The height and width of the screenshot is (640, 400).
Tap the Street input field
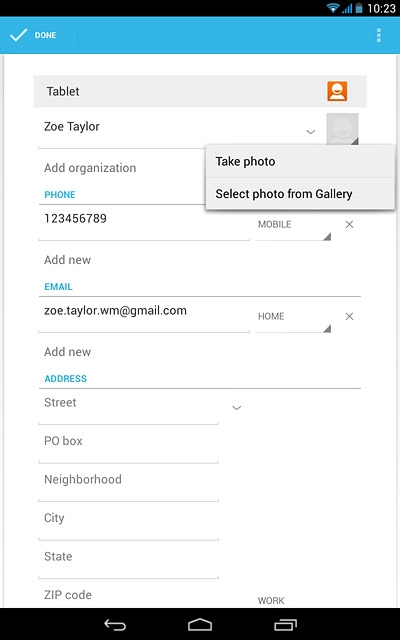tap(129, 407)
